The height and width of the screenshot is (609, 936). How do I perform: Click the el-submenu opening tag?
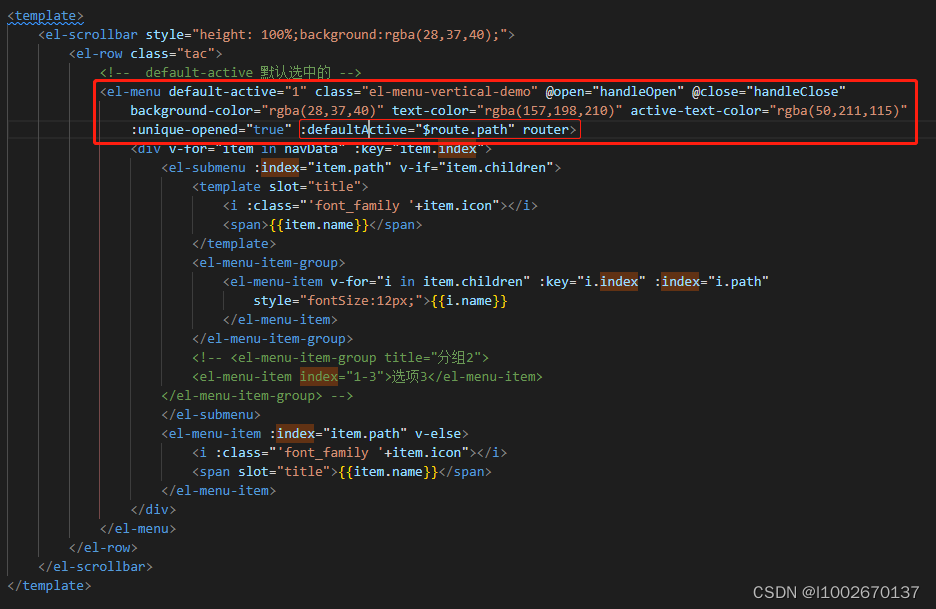click(203, 167)
